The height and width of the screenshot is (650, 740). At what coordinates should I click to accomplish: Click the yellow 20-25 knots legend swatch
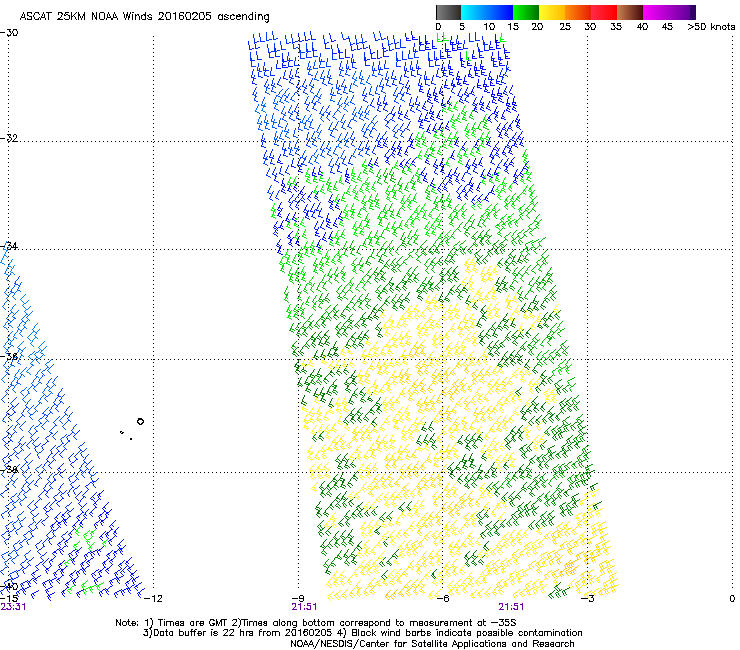[552, 12]
